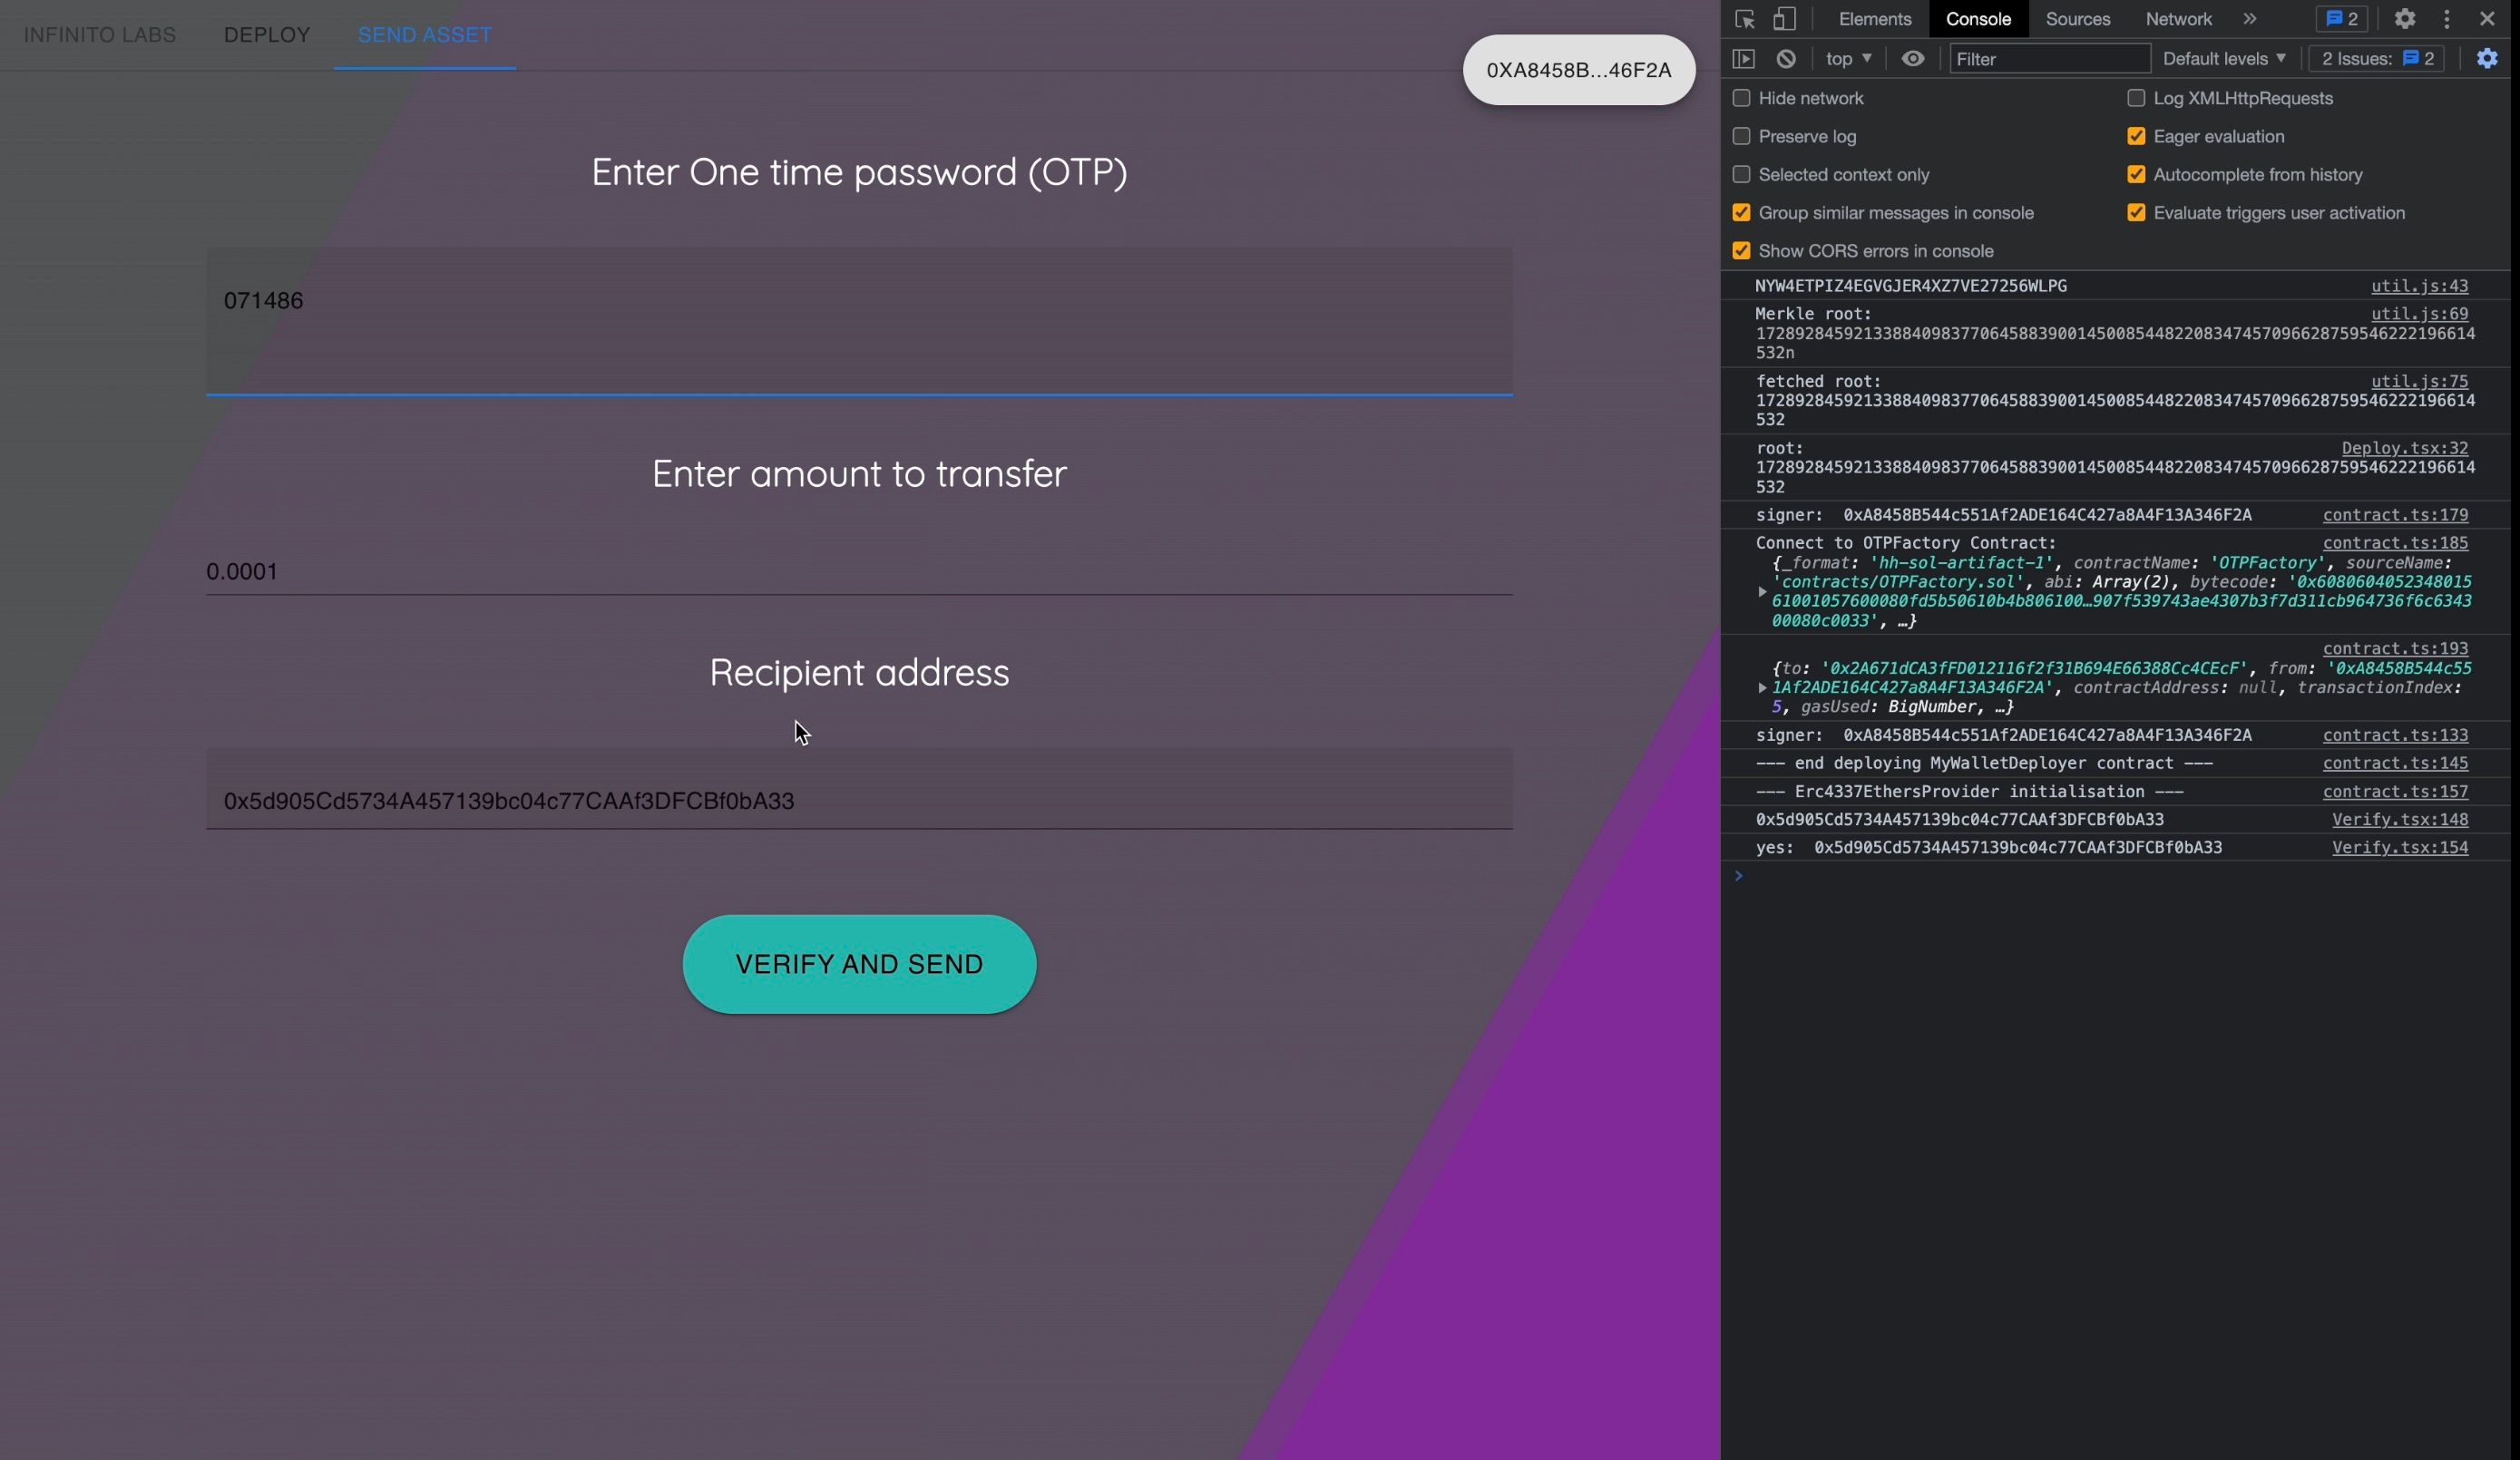The image size is (2520, 1460).
Task: Select the yes: 0x5d905C... log line
Action: (x=1988, y=848)
